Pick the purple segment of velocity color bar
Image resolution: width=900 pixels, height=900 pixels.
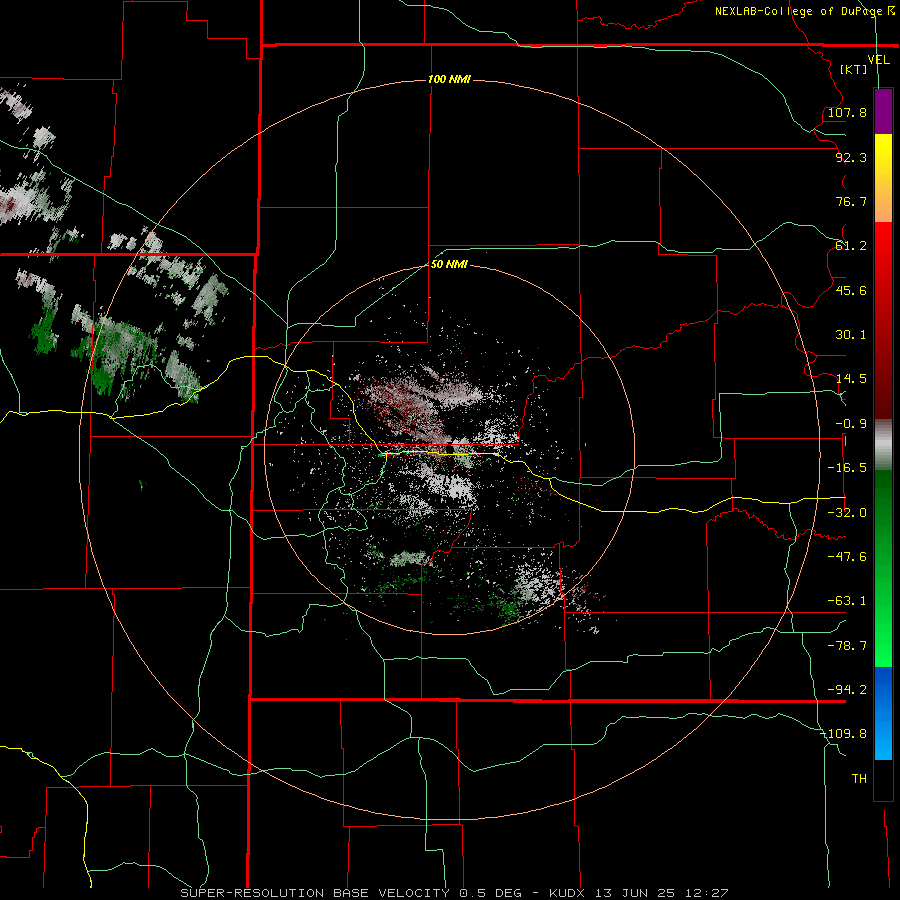pyautogui.click(x=883, y=112)
